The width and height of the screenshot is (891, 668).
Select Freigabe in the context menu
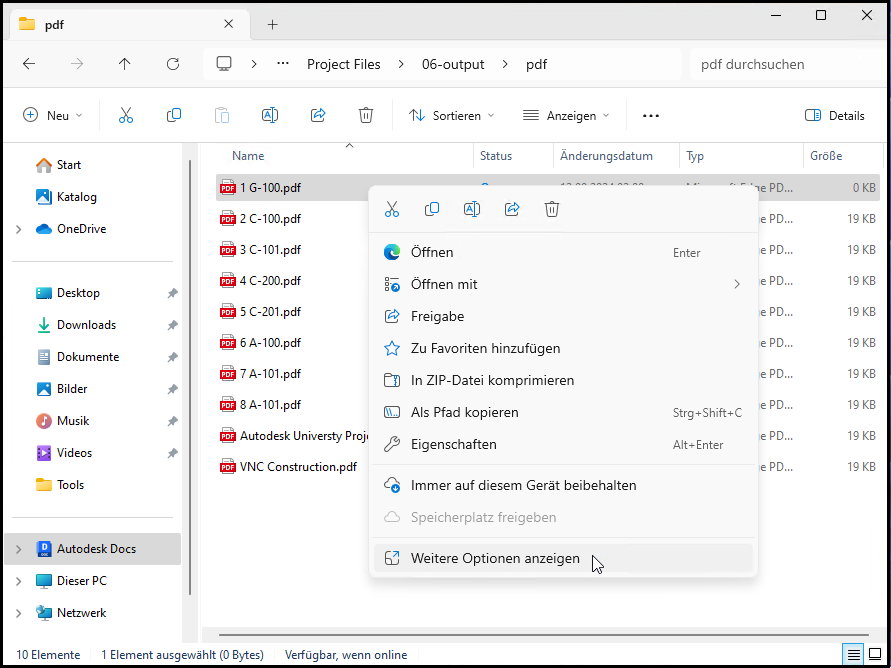(563, 316)
